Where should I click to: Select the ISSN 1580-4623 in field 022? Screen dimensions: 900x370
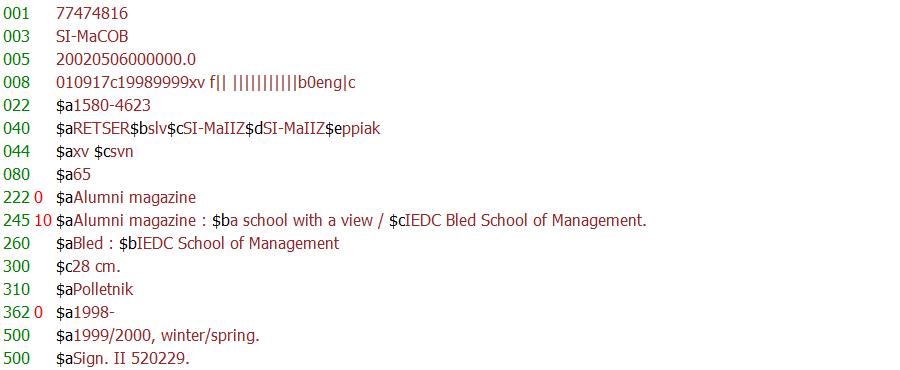point(112,106)
